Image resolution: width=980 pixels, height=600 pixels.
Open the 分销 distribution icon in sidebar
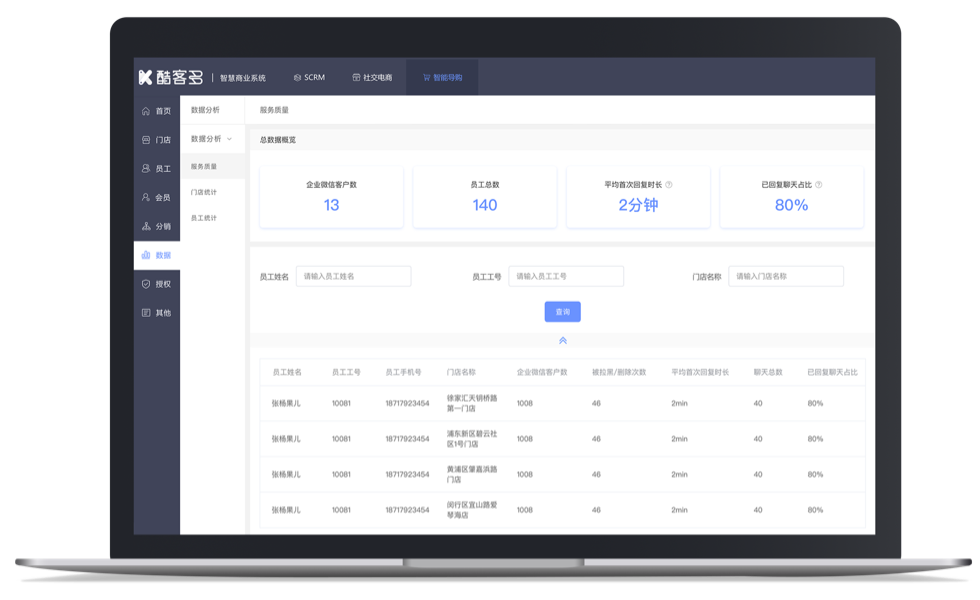point(146,226)
